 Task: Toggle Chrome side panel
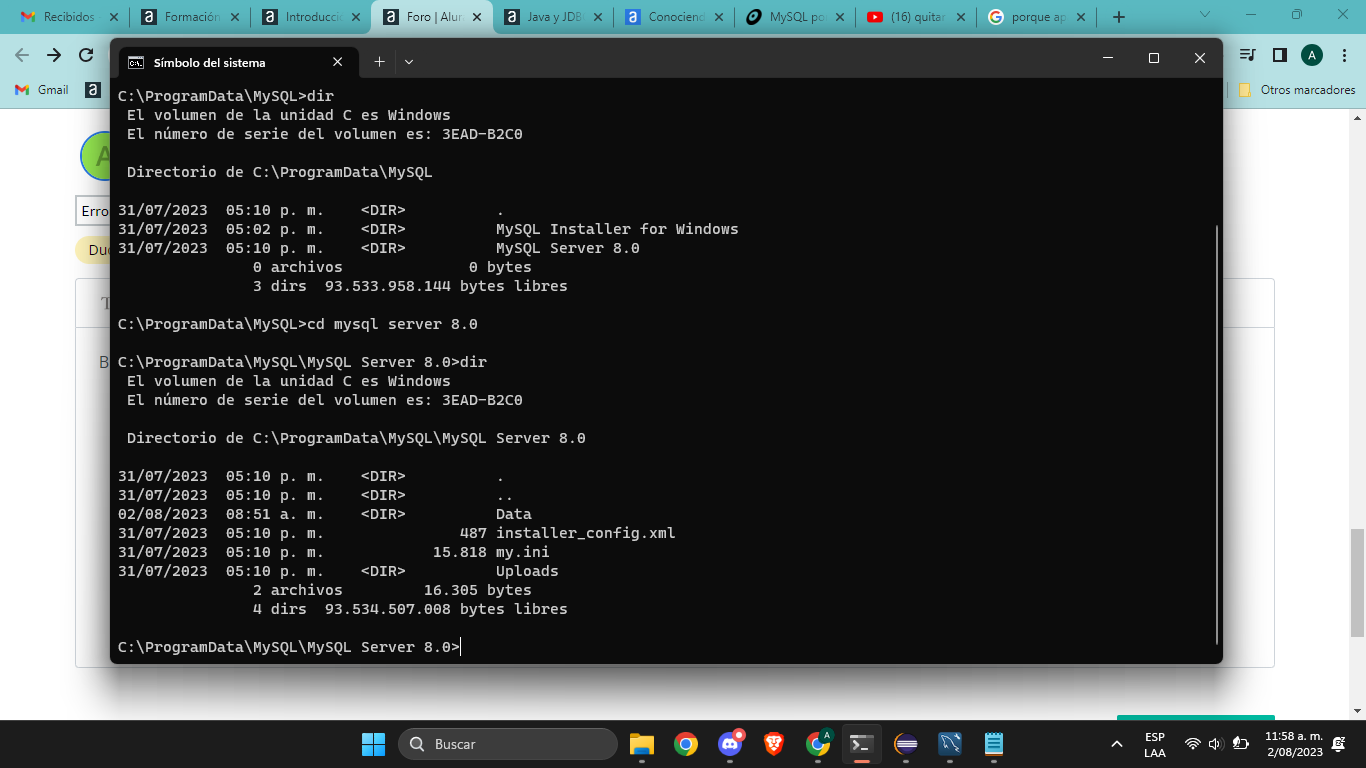click(1279, 55)
